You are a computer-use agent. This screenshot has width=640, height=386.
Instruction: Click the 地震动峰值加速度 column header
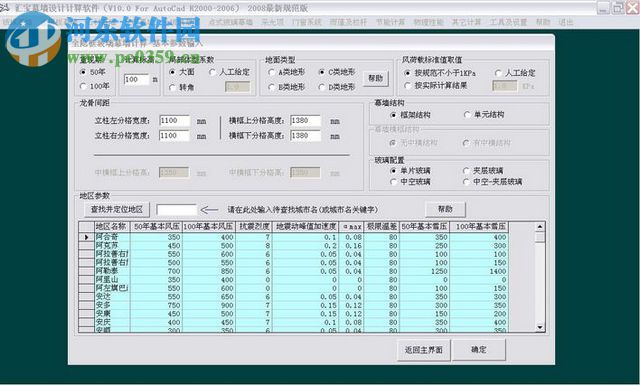305,227
